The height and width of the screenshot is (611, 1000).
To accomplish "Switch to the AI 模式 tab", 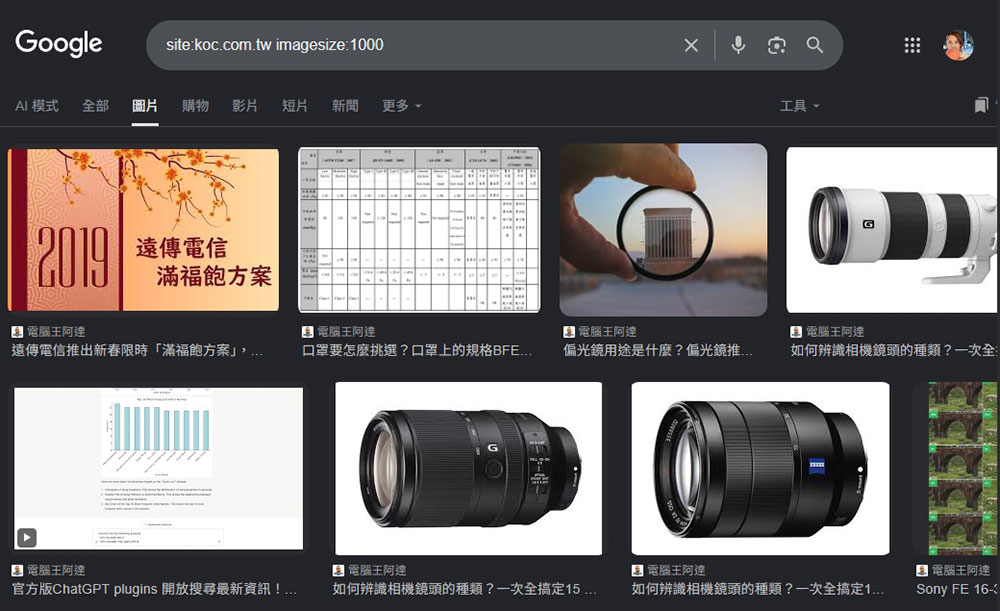I will point(37,106).
